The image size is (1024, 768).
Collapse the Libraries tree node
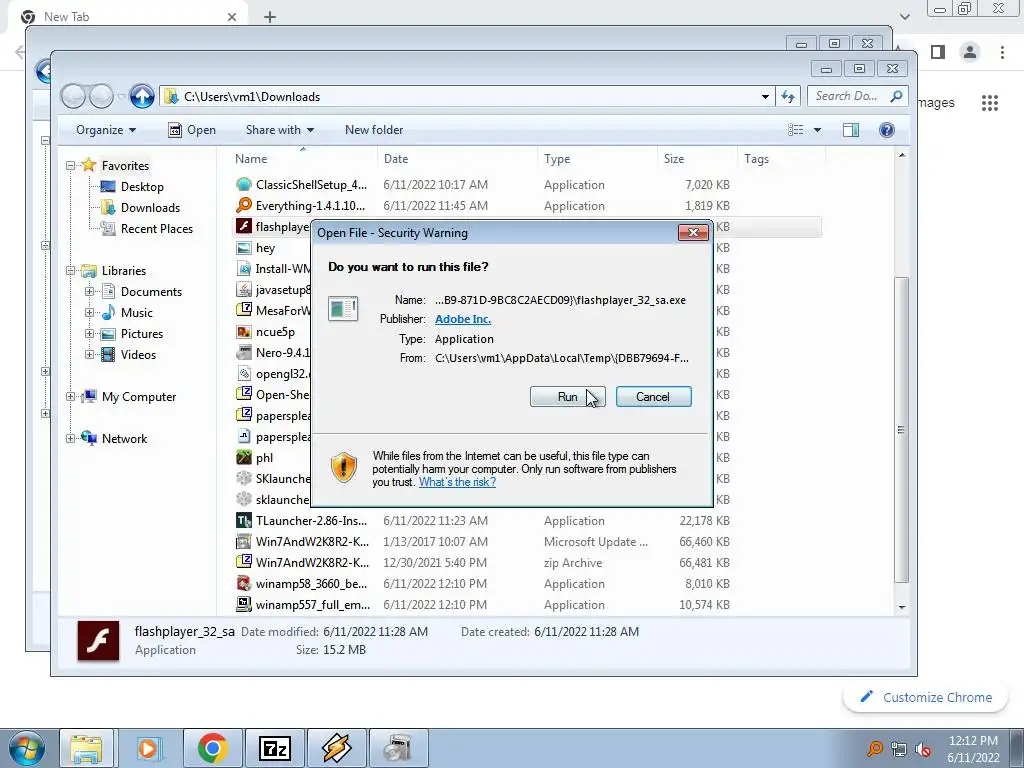pyautogui.click(x=71, y=270)
